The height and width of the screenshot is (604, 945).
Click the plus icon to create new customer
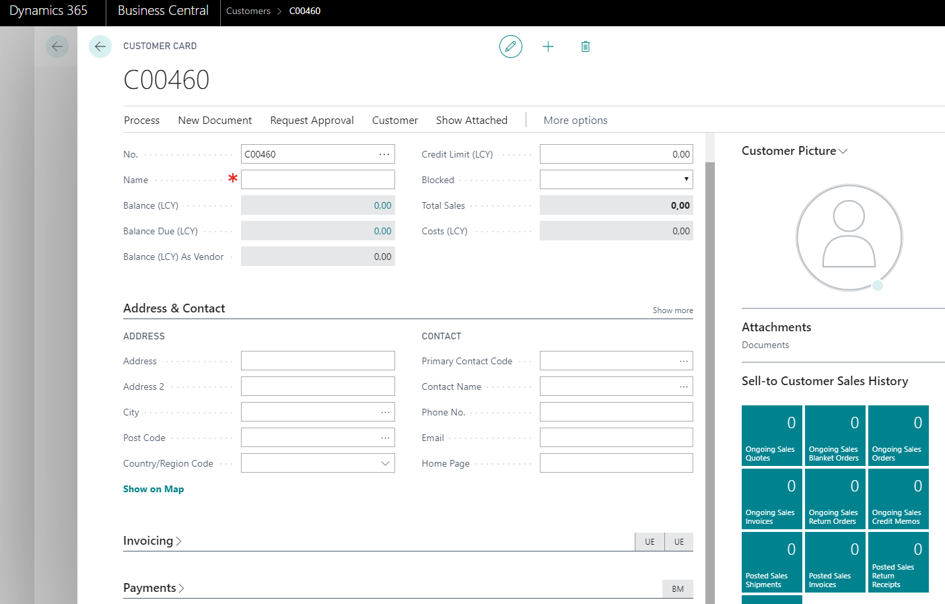[x=548, y=46]
